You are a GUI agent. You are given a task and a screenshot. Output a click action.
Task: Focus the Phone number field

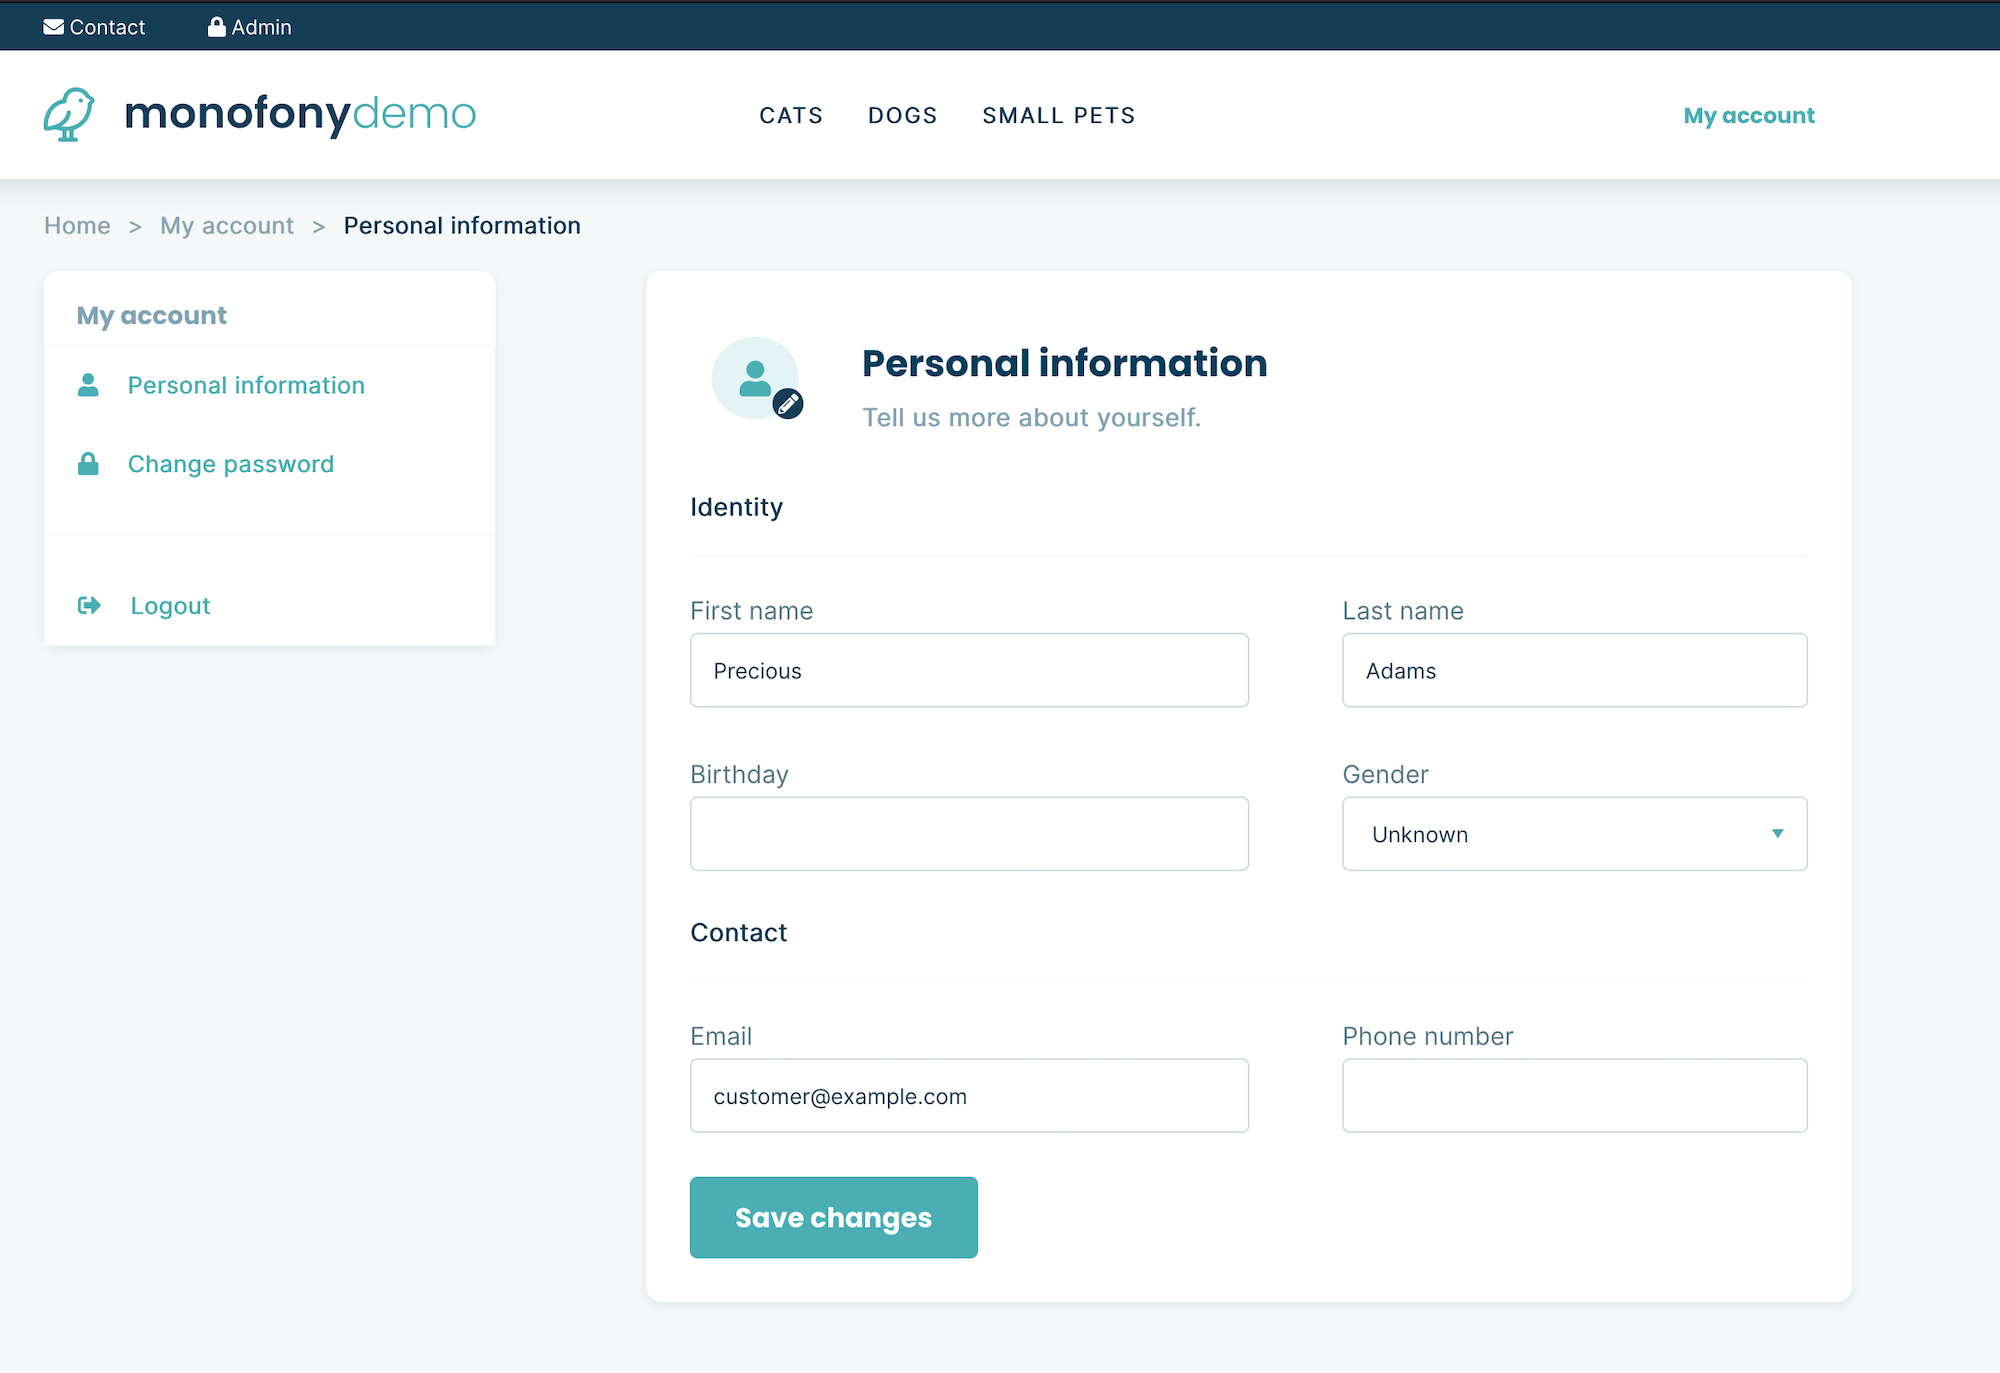tap(1574, 1096)
